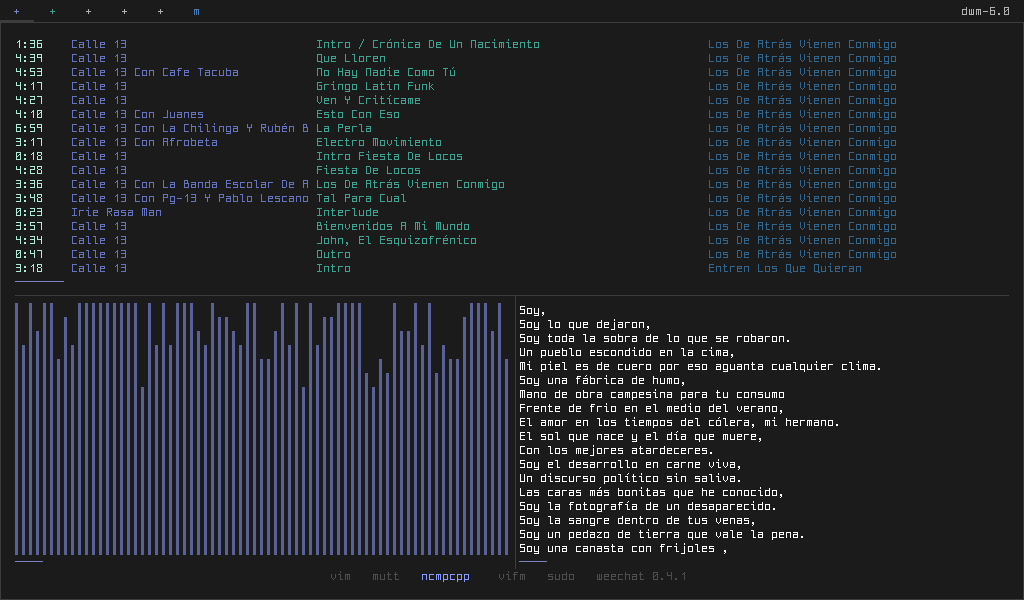The image size is (1024, 600).
Task: Select the sudo entry in bottom bar
Action: pos(561,576)
